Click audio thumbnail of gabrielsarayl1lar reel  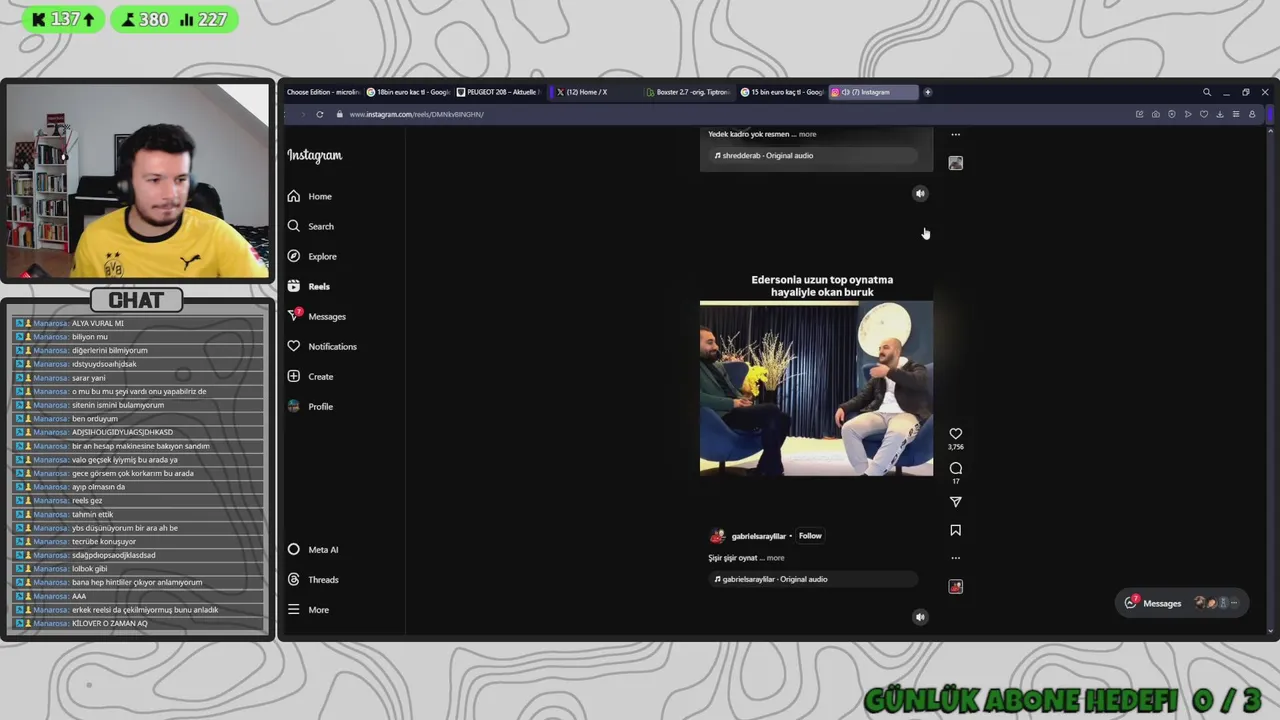point(955,586)
